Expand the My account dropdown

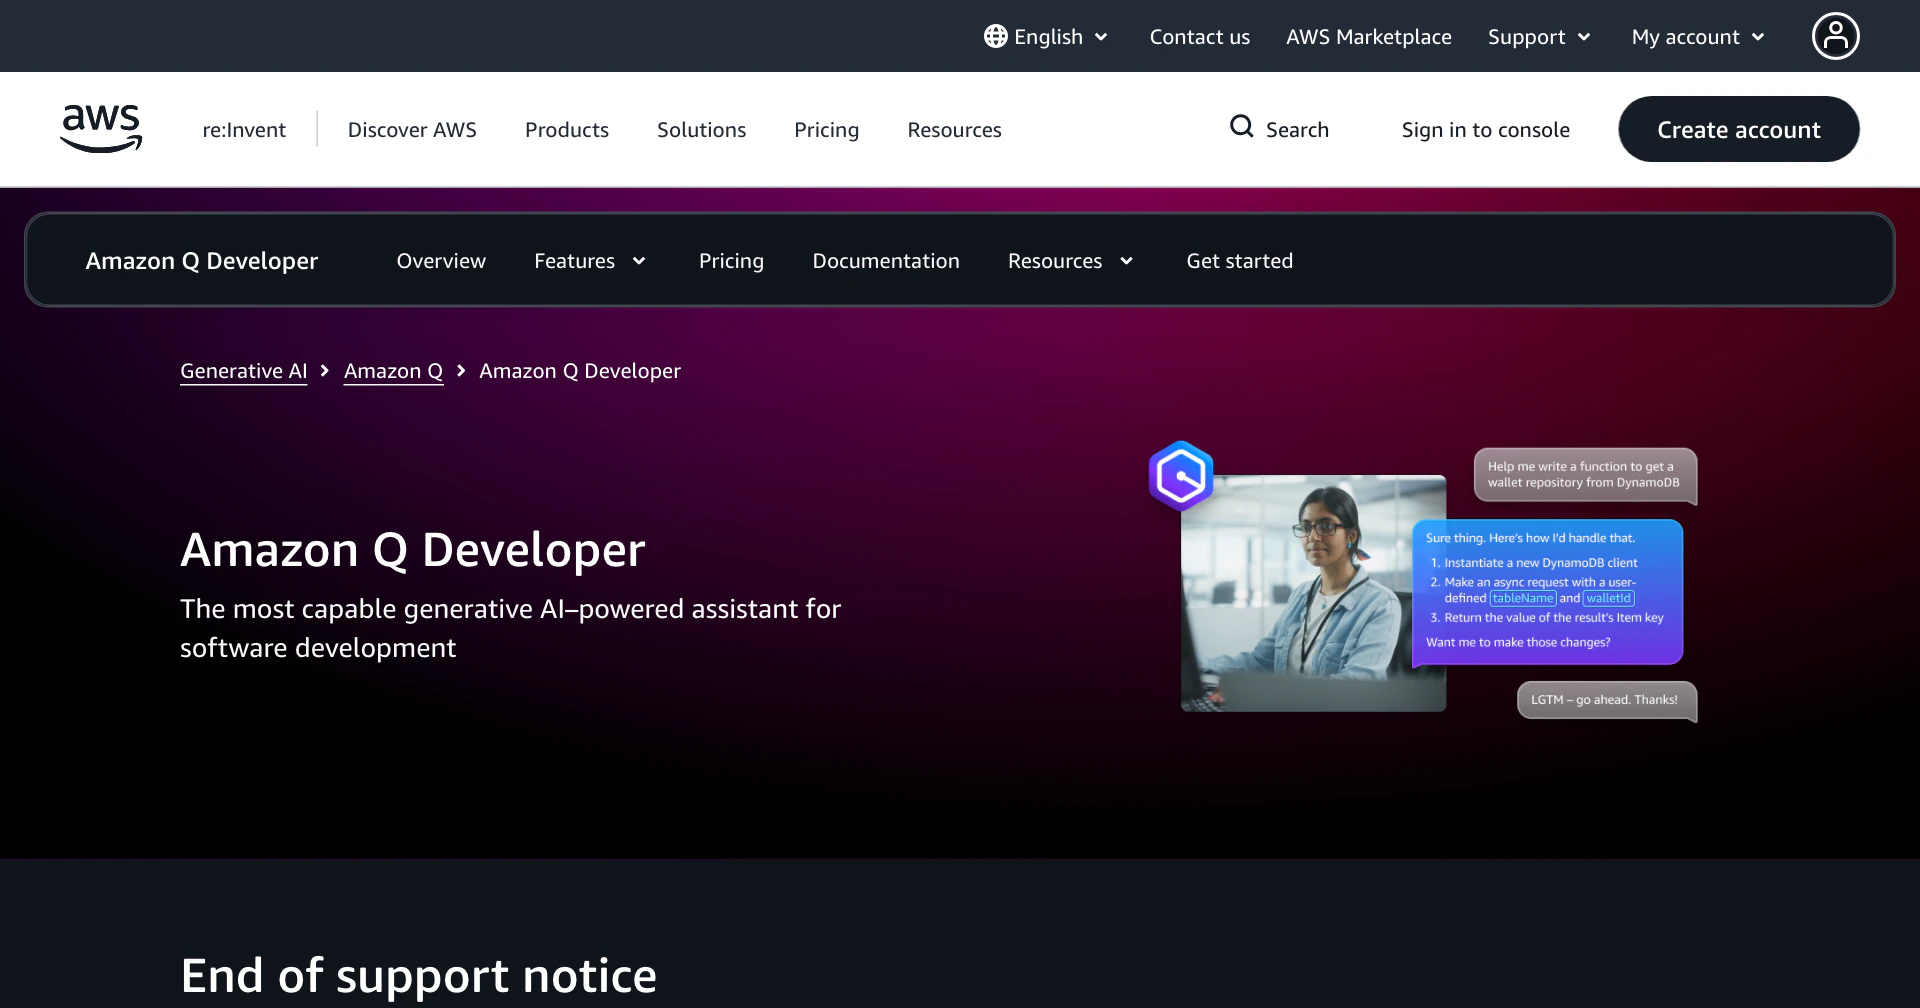point(1698,37)
